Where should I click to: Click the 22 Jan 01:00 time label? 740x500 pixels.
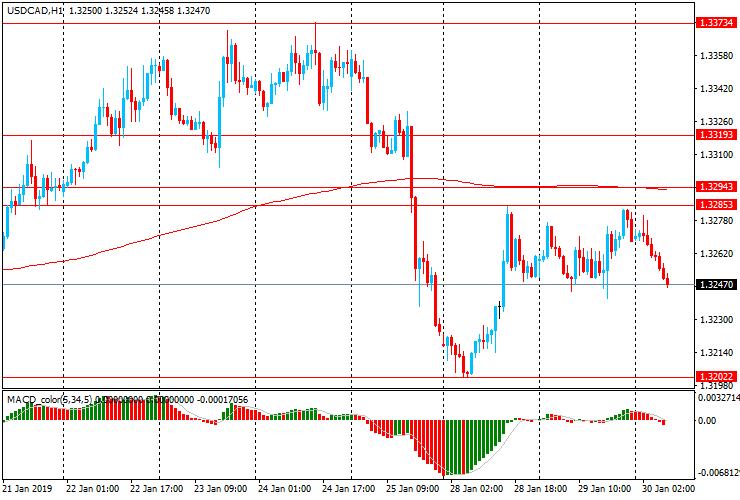point(92,488)
